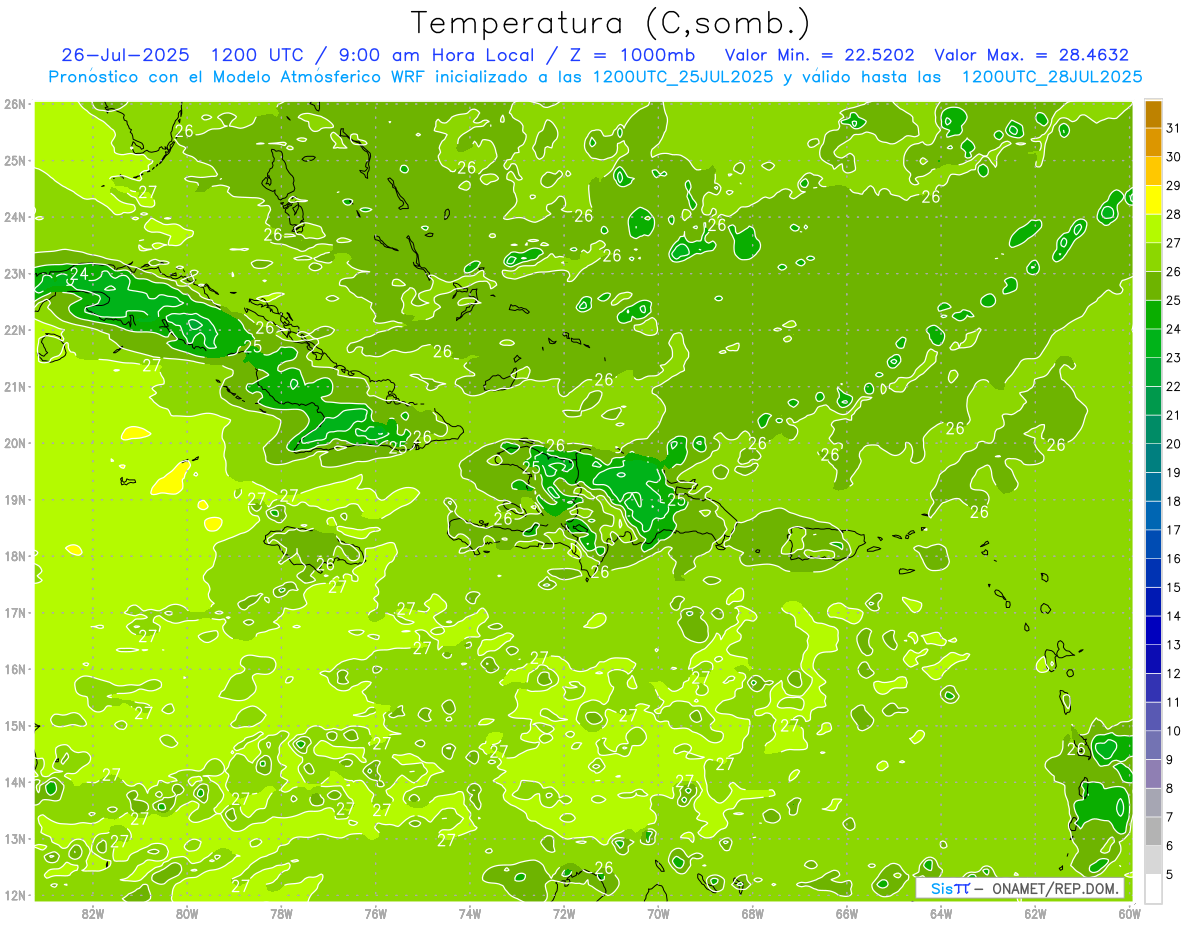Click the color bar scale label '20'

coord(1174,444)
